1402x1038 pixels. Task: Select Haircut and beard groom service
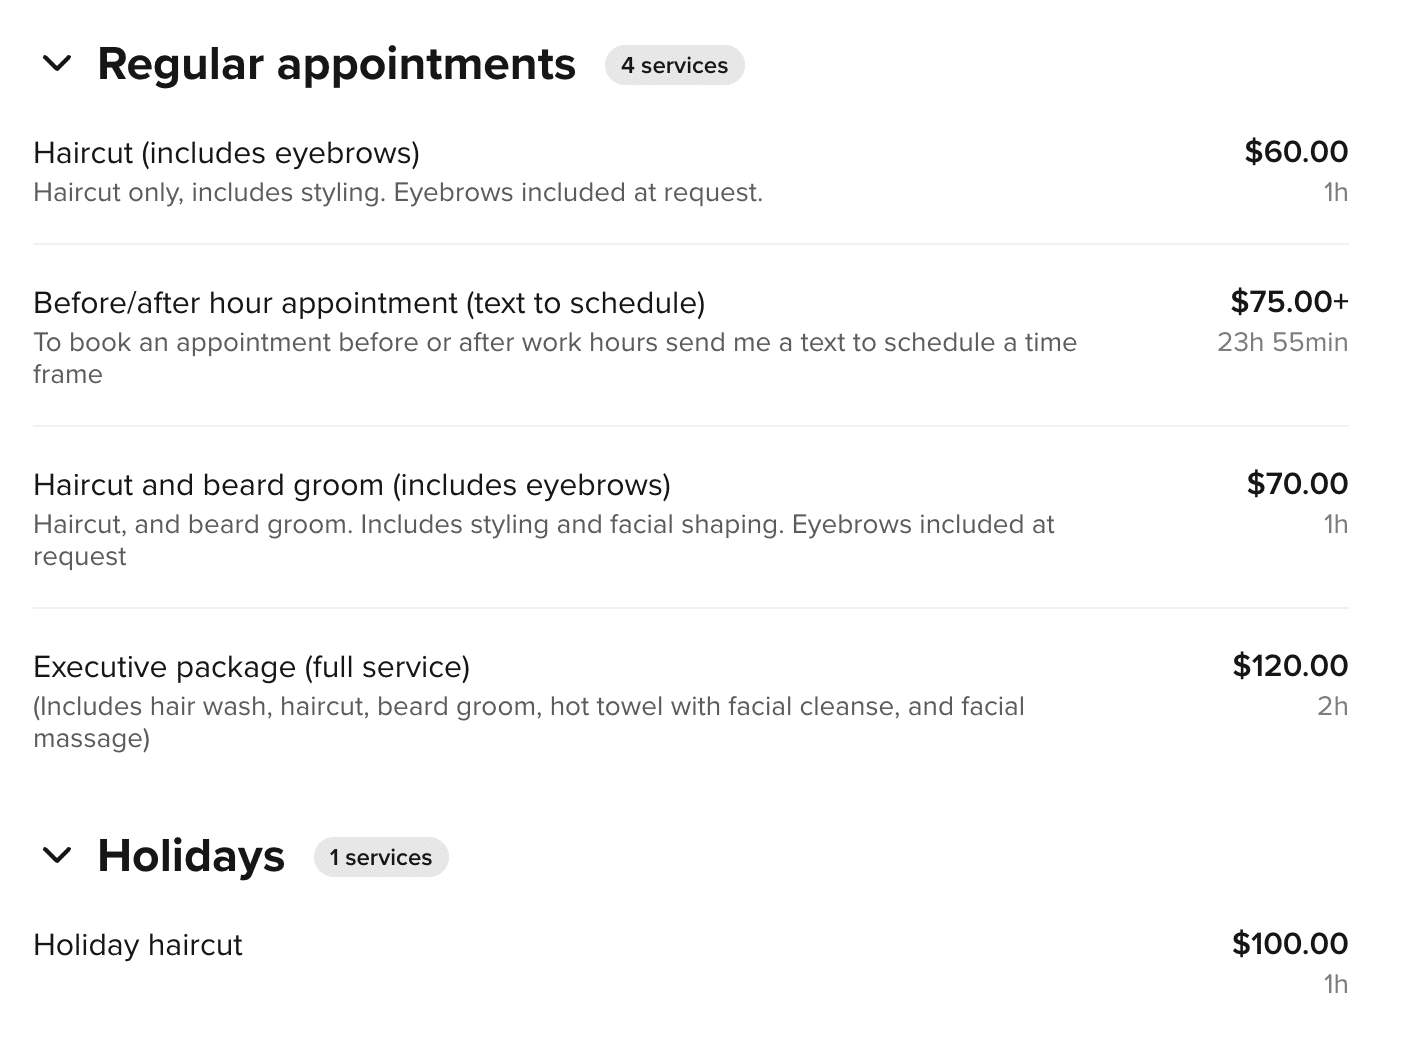pos(690,519)
